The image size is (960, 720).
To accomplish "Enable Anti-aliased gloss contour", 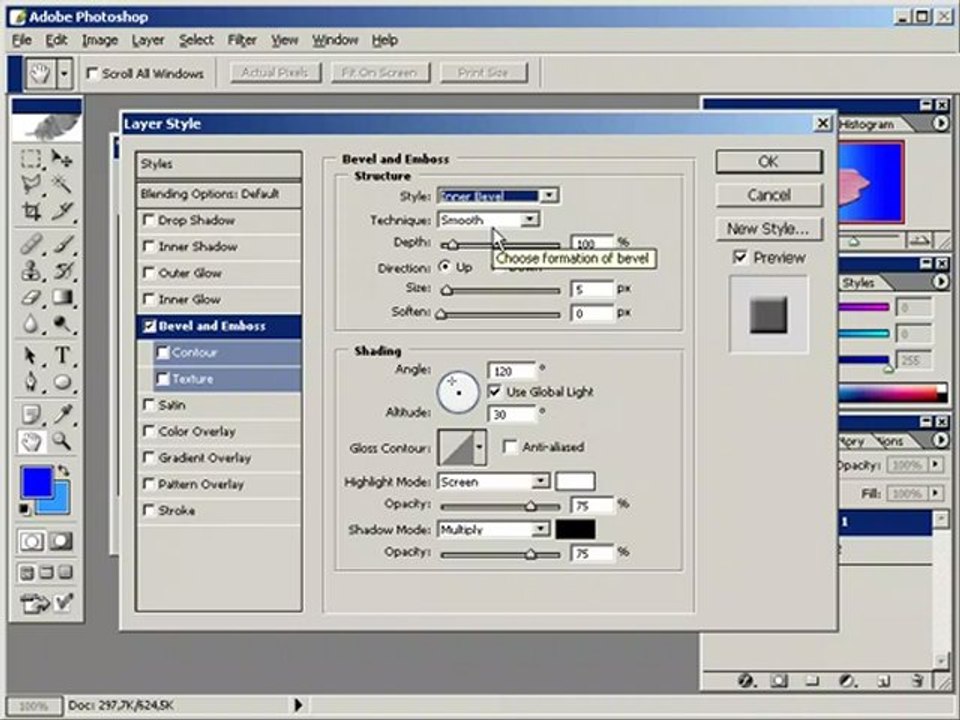I will pos(509,446).
